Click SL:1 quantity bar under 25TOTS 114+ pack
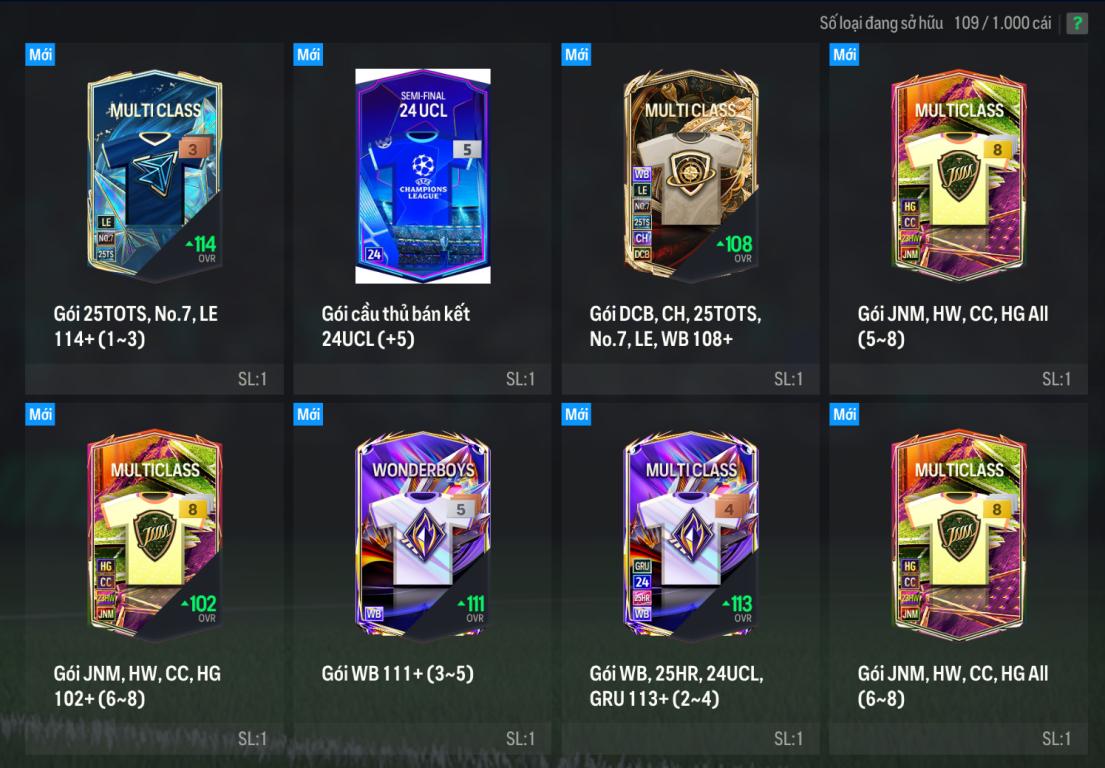This screenshot has height=768, width=1105. (x=154, y=379)
